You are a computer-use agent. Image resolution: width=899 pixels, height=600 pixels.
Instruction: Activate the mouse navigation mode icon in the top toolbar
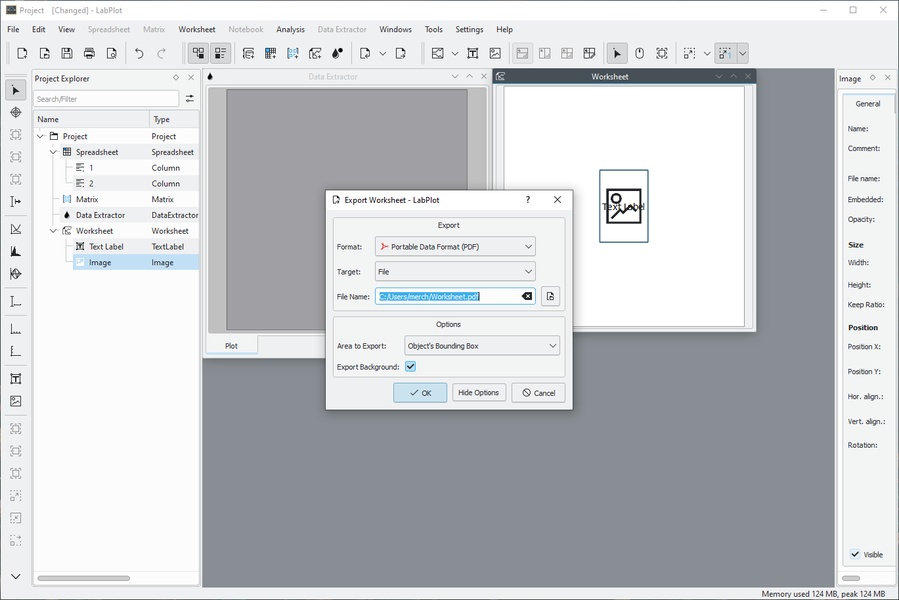tap(639, 53)
